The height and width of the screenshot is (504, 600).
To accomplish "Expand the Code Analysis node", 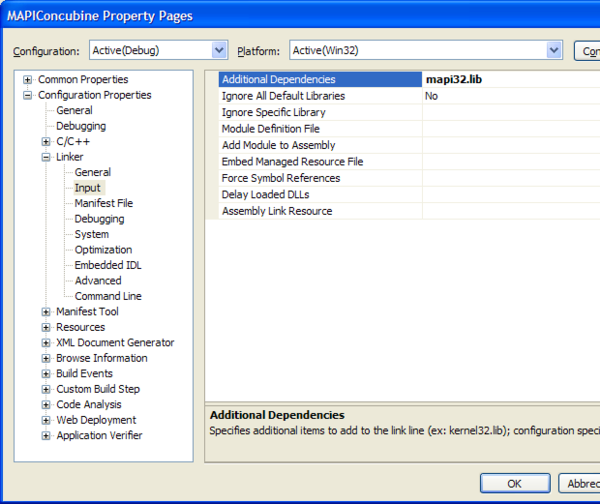I will coord(46,405).
